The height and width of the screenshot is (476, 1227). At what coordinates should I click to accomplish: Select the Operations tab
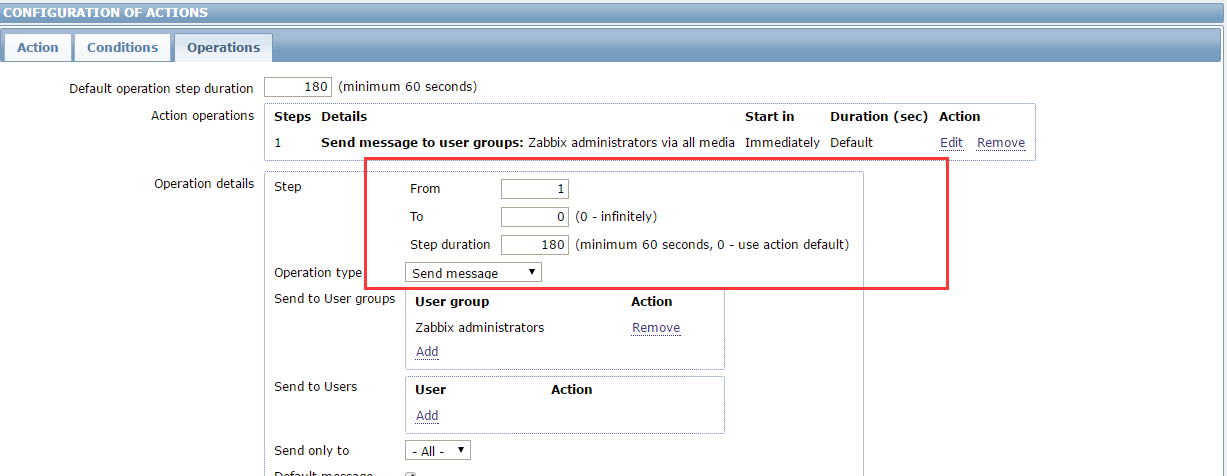coord(223,47)
